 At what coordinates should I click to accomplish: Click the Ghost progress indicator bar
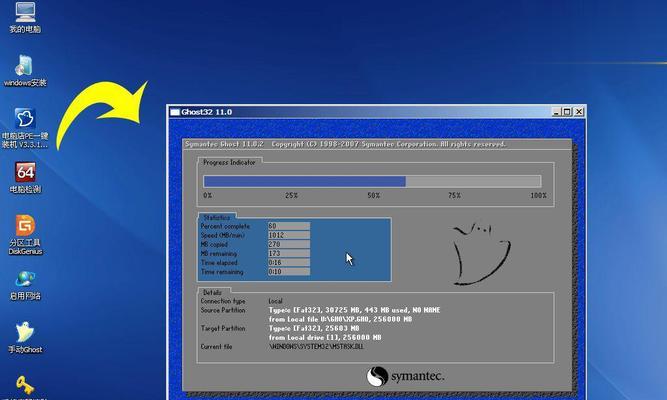372,181
